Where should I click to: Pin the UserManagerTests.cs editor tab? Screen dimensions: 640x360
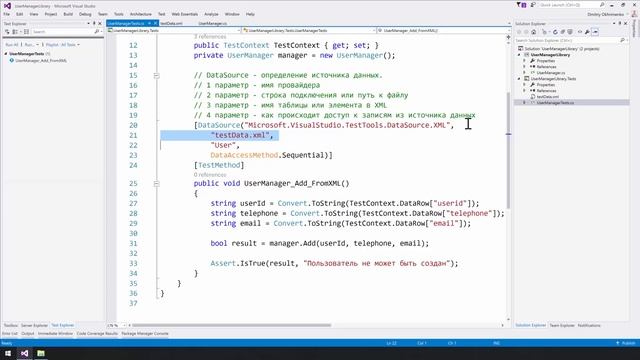click(x=149, y=23)
